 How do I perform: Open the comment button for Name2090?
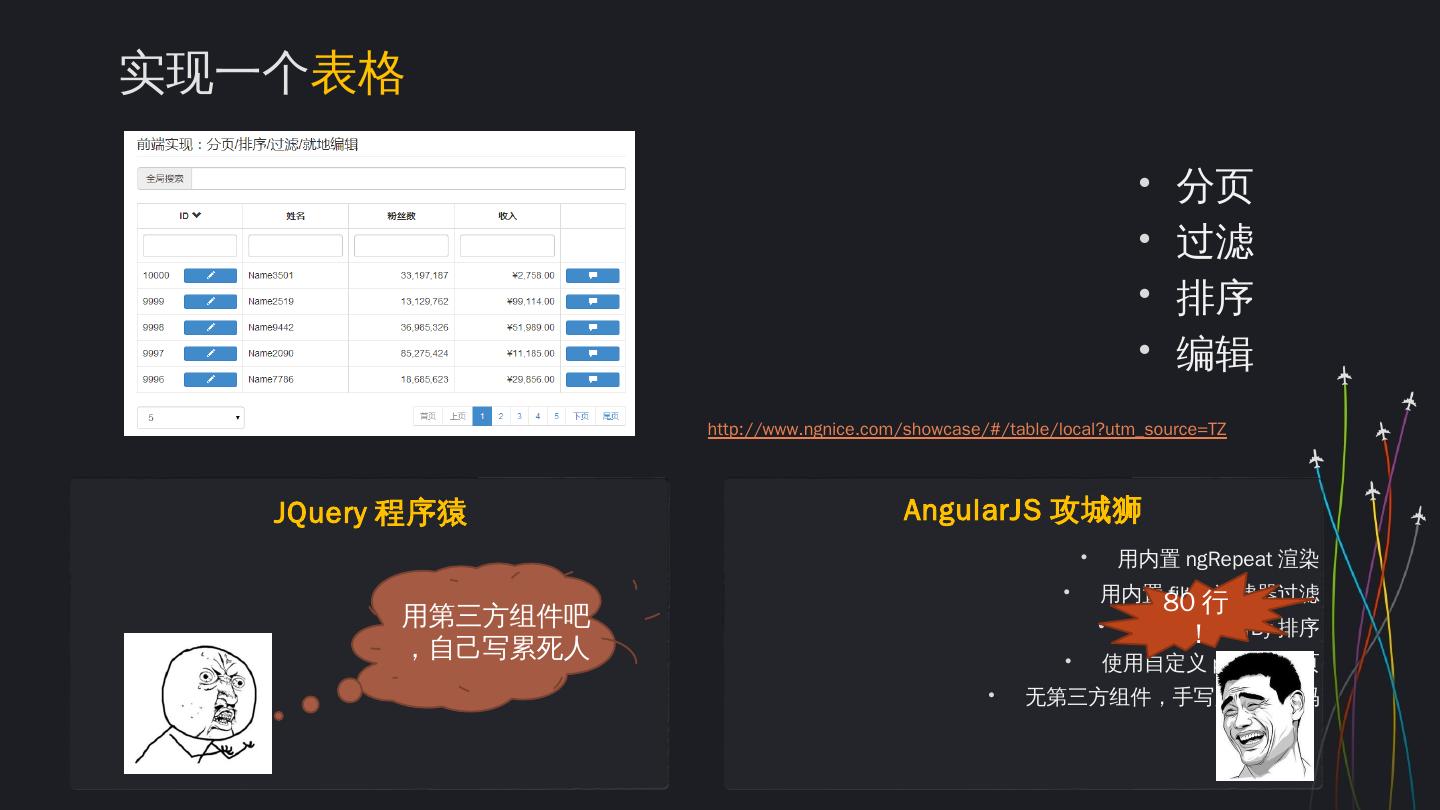tap(592, 354)
